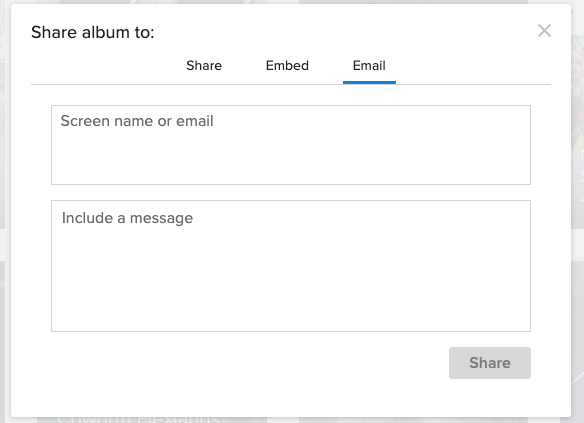Switch to the Share tab
The height and width of the screenshot is (423, 584).
[x=204, y=66]
